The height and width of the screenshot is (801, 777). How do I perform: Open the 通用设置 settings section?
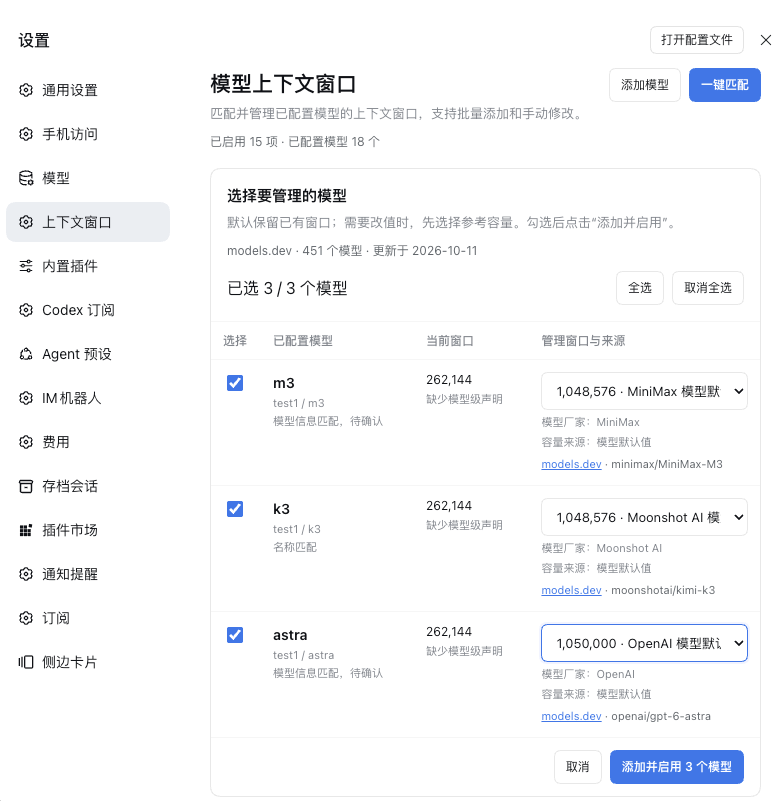(x=88, y=90)
